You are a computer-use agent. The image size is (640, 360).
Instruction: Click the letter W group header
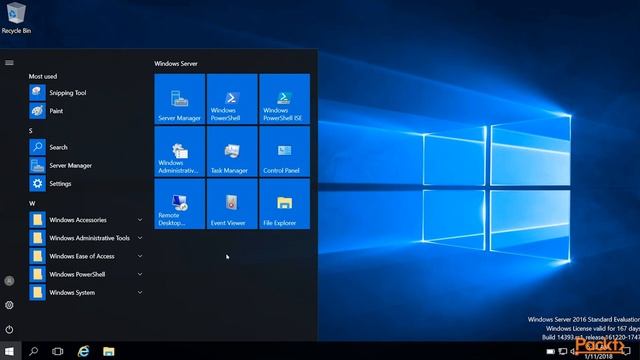pos(32,203)
